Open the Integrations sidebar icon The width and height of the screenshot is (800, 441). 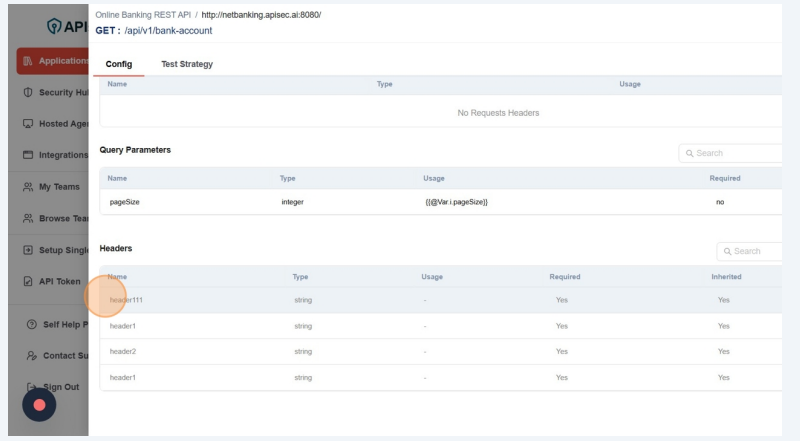pyautogui.click(x=29, y=155)
